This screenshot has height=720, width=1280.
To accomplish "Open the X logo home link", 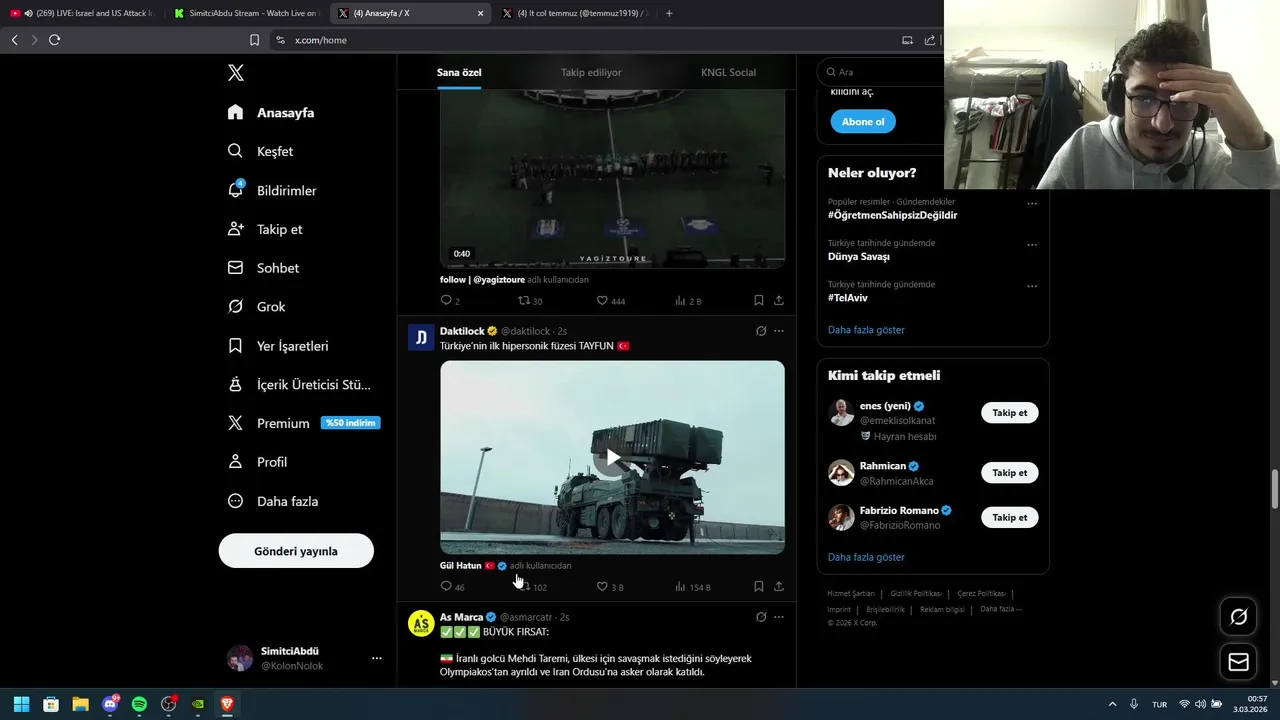I will pos(236,73).
